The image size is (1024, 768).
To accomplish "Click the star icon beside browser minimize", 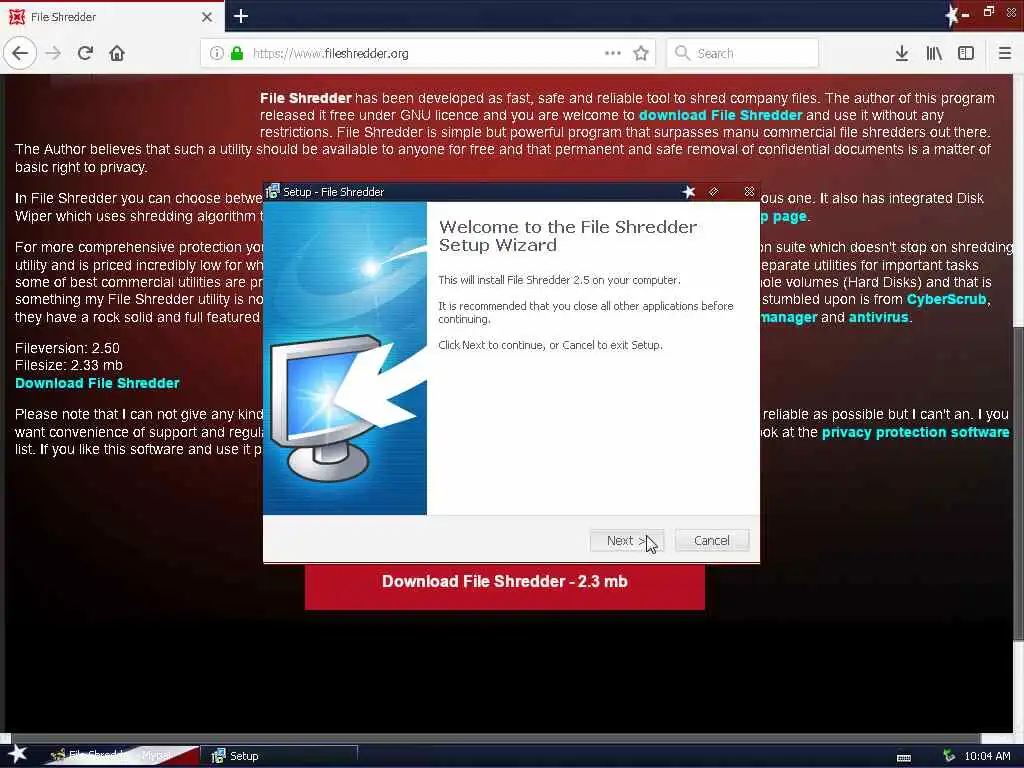I will (951, 15).
